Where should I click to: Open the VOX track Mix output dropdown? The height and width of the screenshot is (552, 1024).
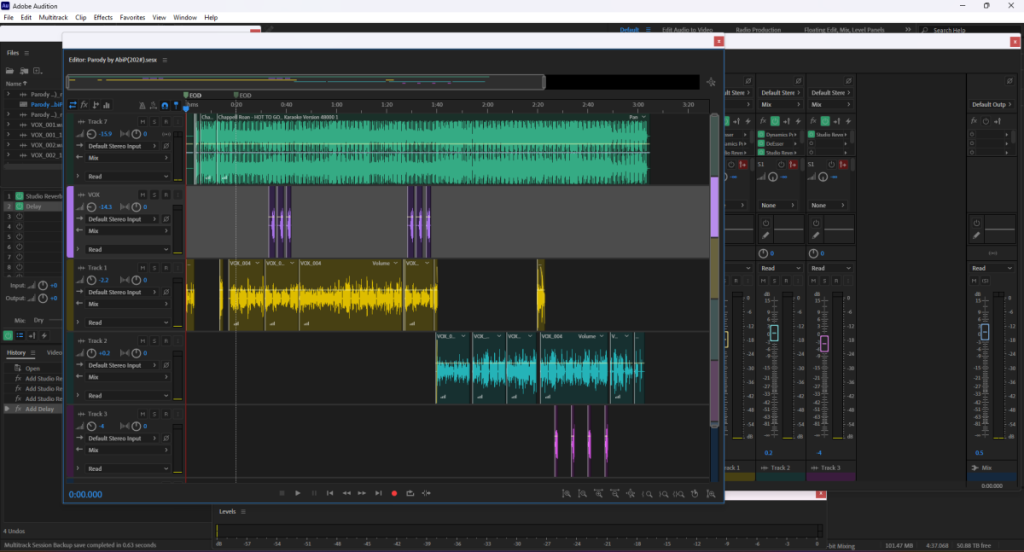[127, 231]
